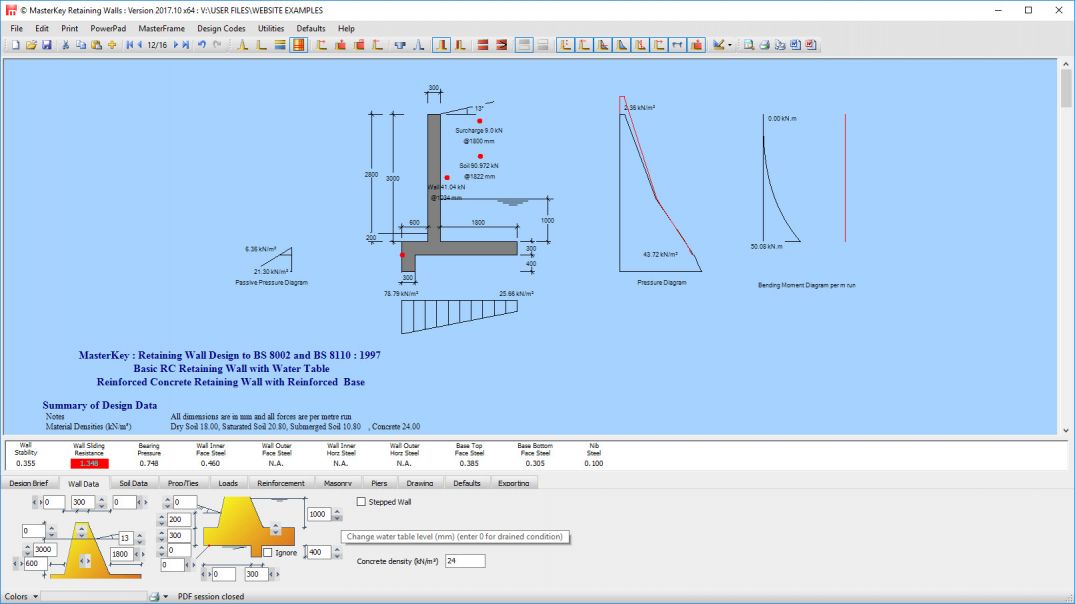Viewport: 1075px width, 604px height.
Task: Switch to the Design Brief tab
Action: pyautogui.click(x=29, y=483)
